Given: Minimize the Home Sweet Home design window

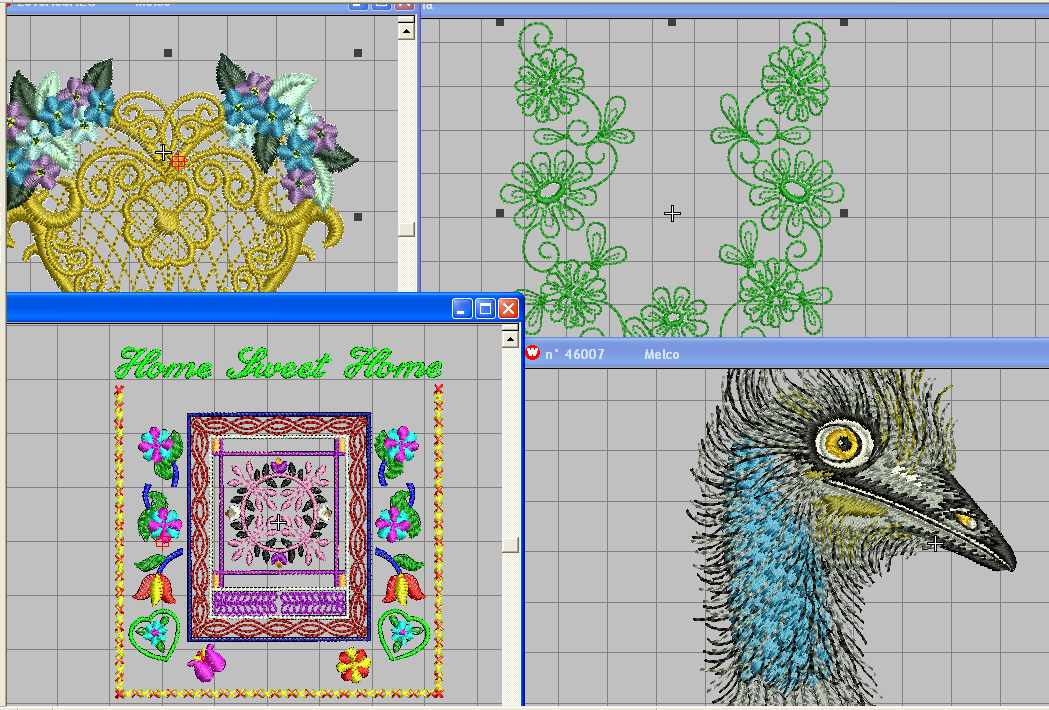Looking at the screenshot, I should pyautogui.click(x=462, y=308).
